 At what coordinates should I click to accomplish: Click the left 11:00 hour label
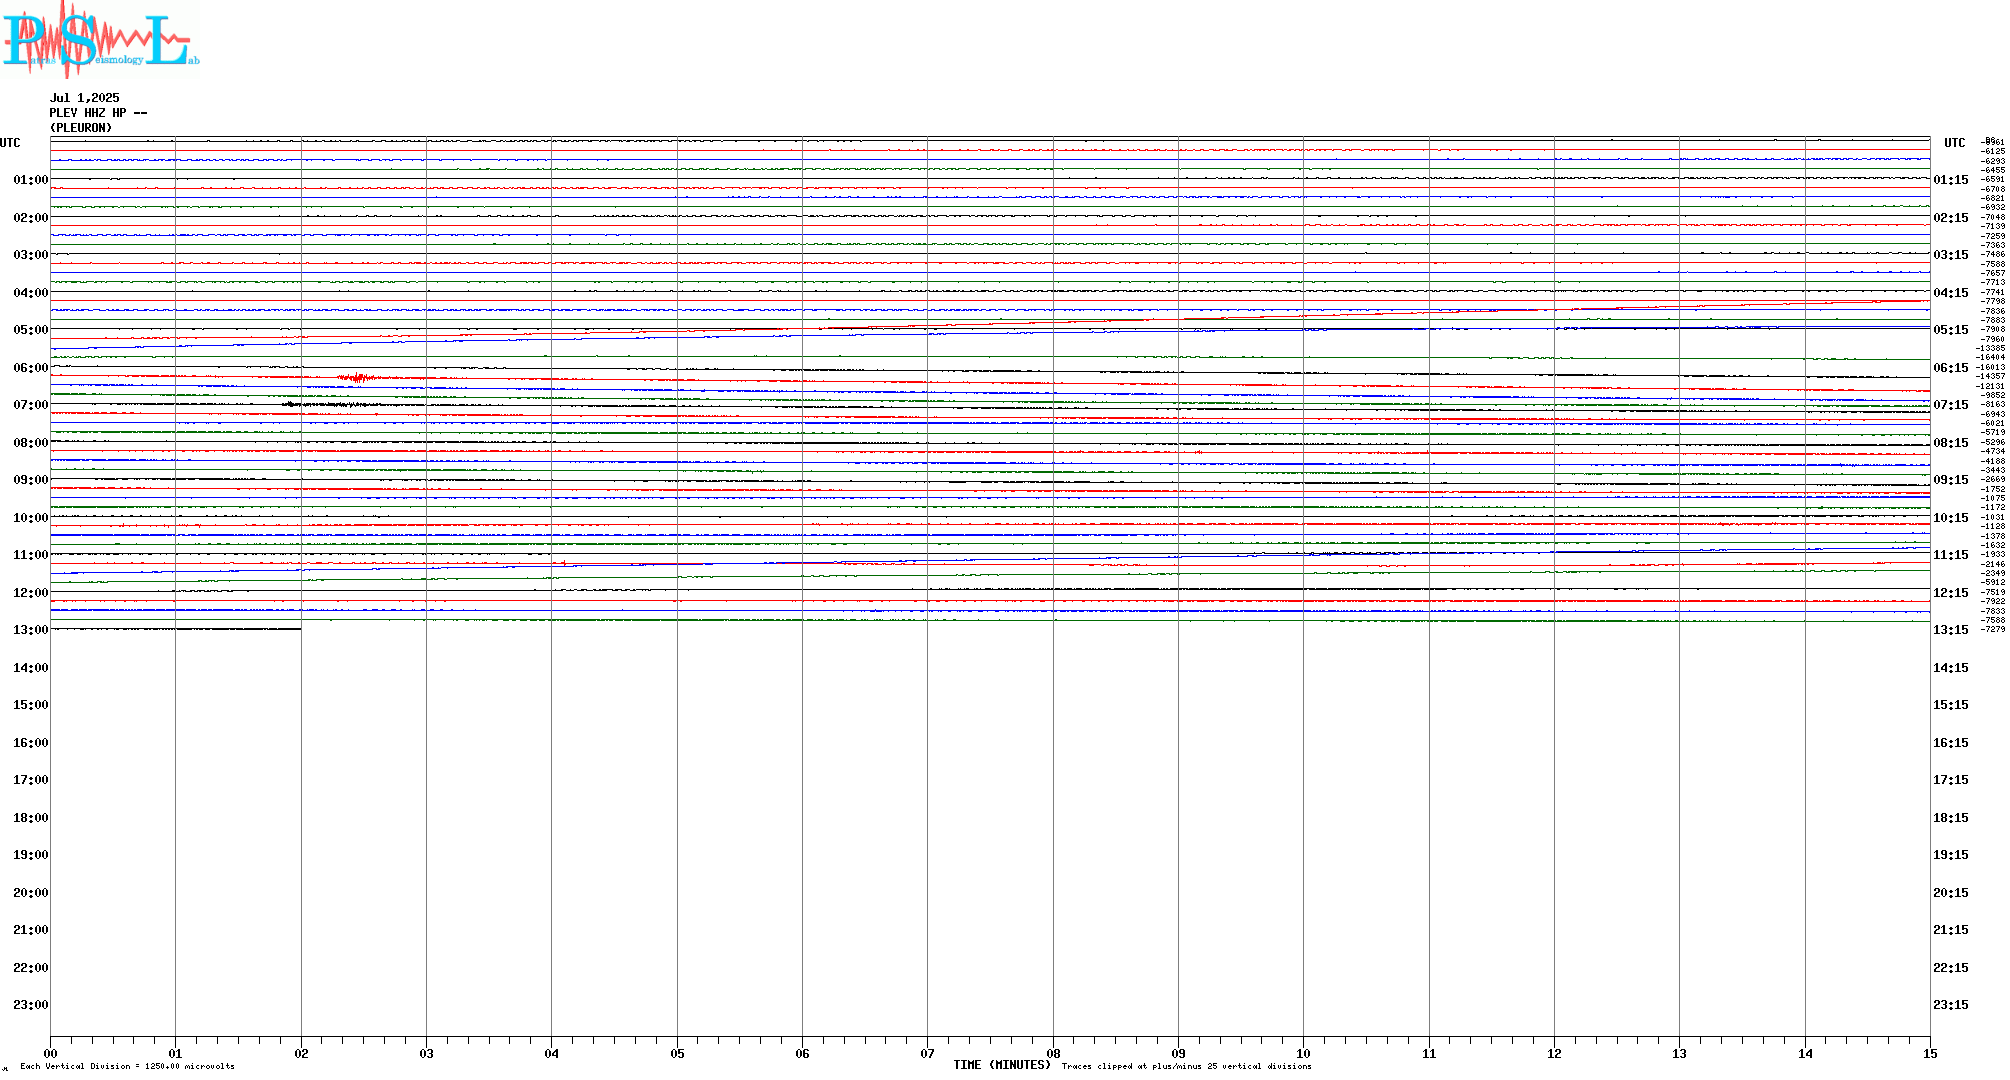coord(31,555)
